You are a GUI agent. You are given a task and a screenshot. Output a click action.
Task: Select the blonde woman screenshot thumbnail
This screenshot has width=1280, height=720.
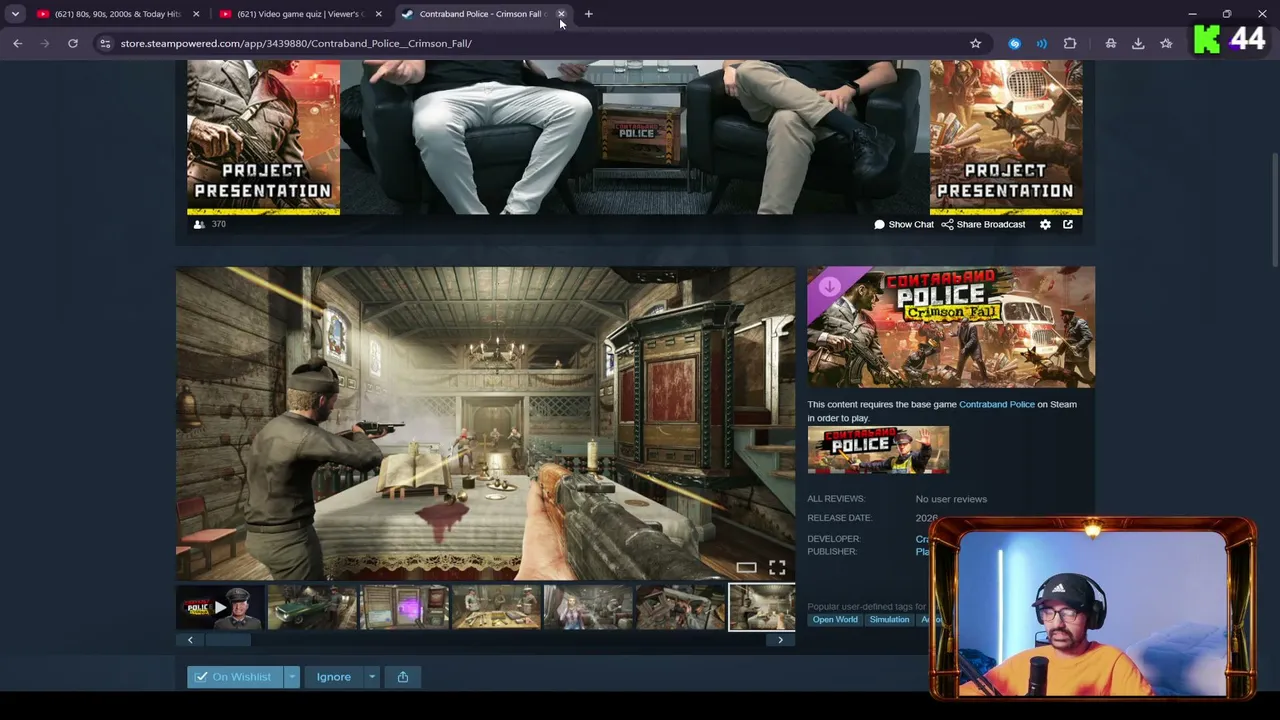(588, 607)
